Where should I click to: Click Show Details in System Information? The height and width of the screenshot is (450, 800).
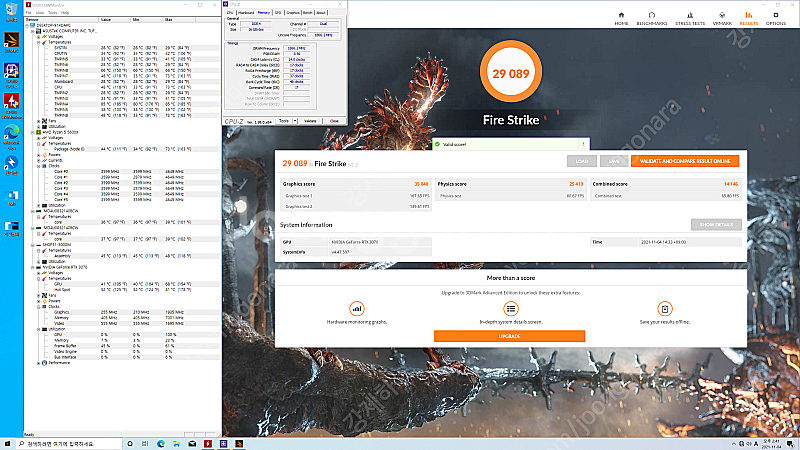point(716,224)
